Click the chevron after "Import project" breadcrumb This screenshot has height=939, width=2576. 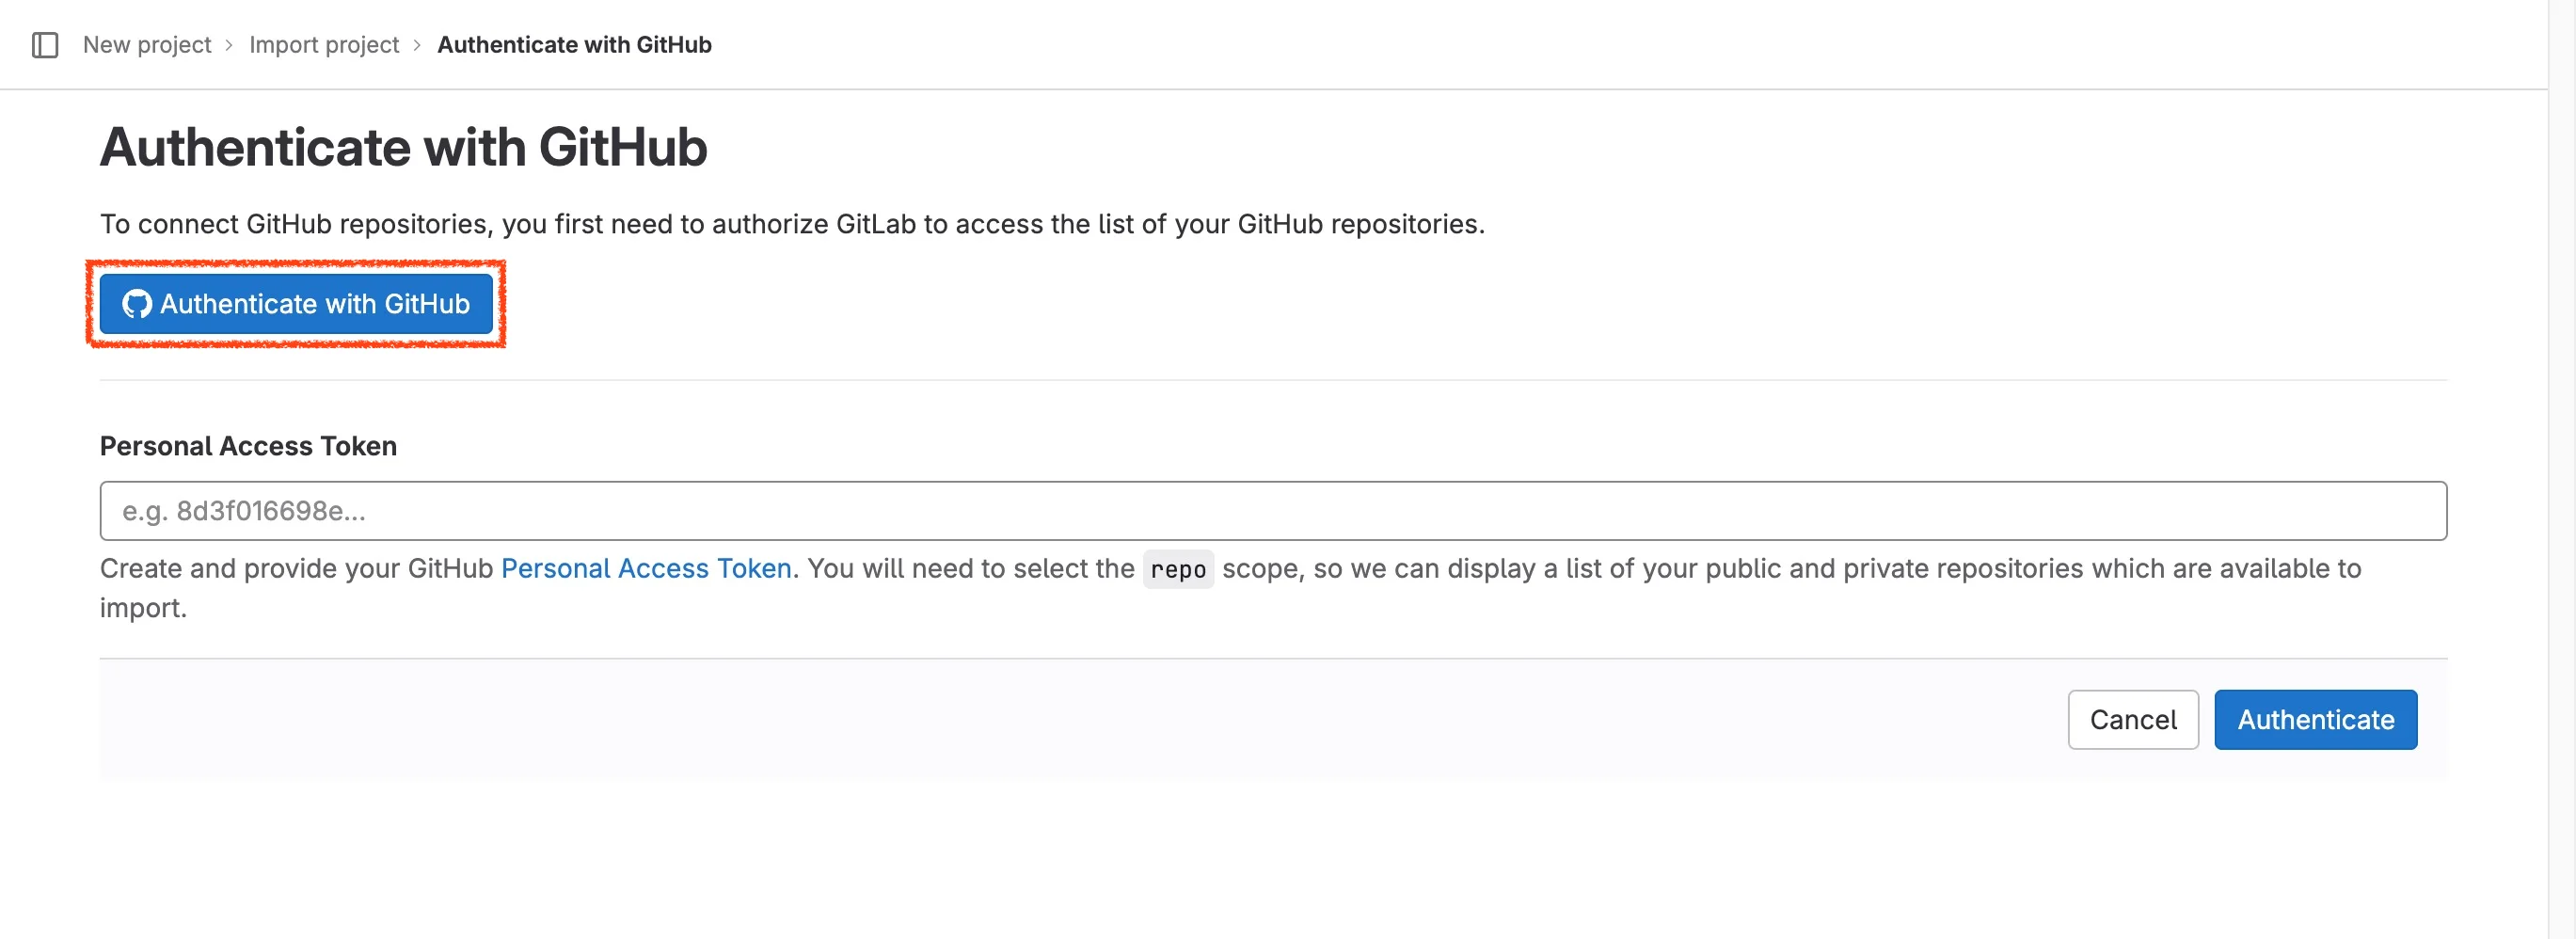(417, 45)
